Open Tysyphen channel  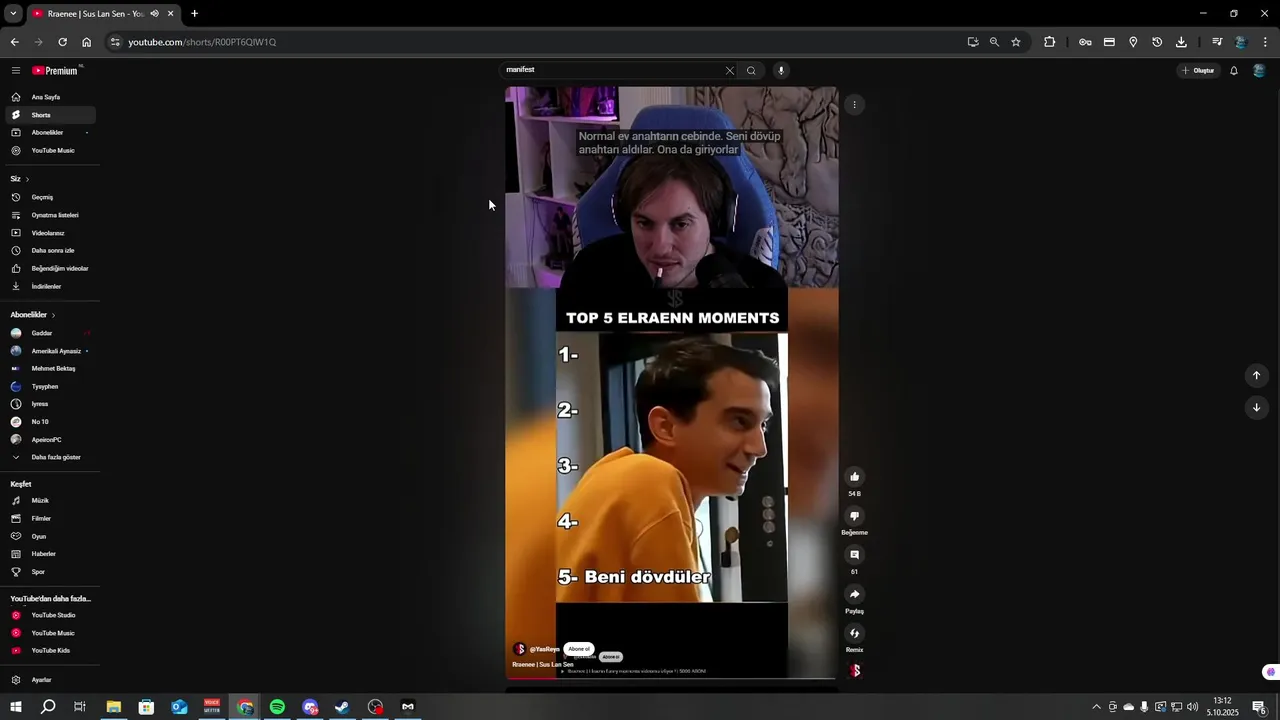point(48,387)
